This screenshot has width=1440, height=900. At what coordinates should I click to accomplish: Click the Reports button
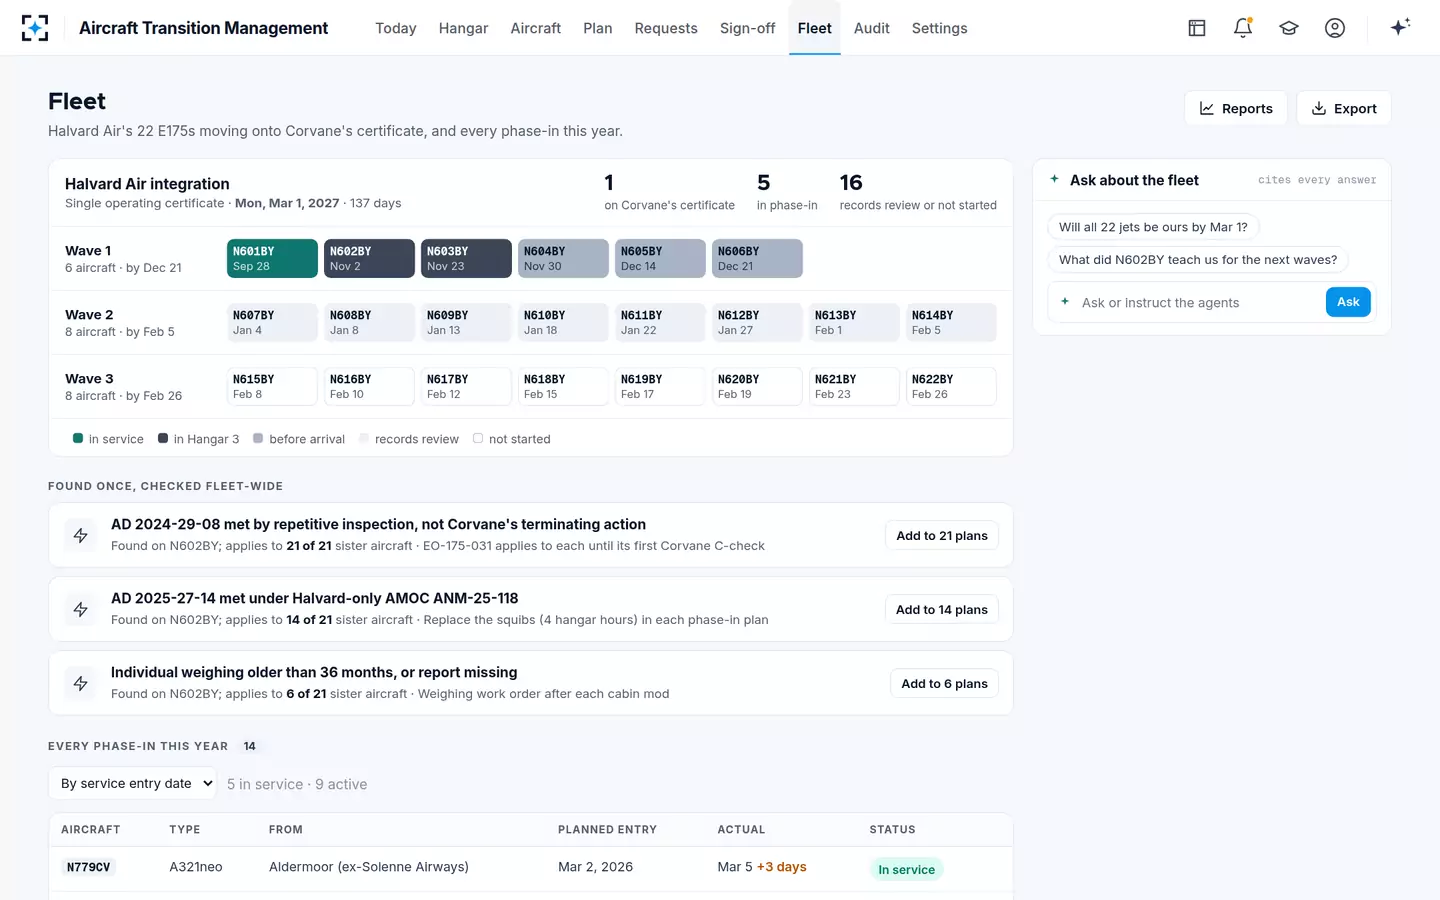[x=1236, y=108]
